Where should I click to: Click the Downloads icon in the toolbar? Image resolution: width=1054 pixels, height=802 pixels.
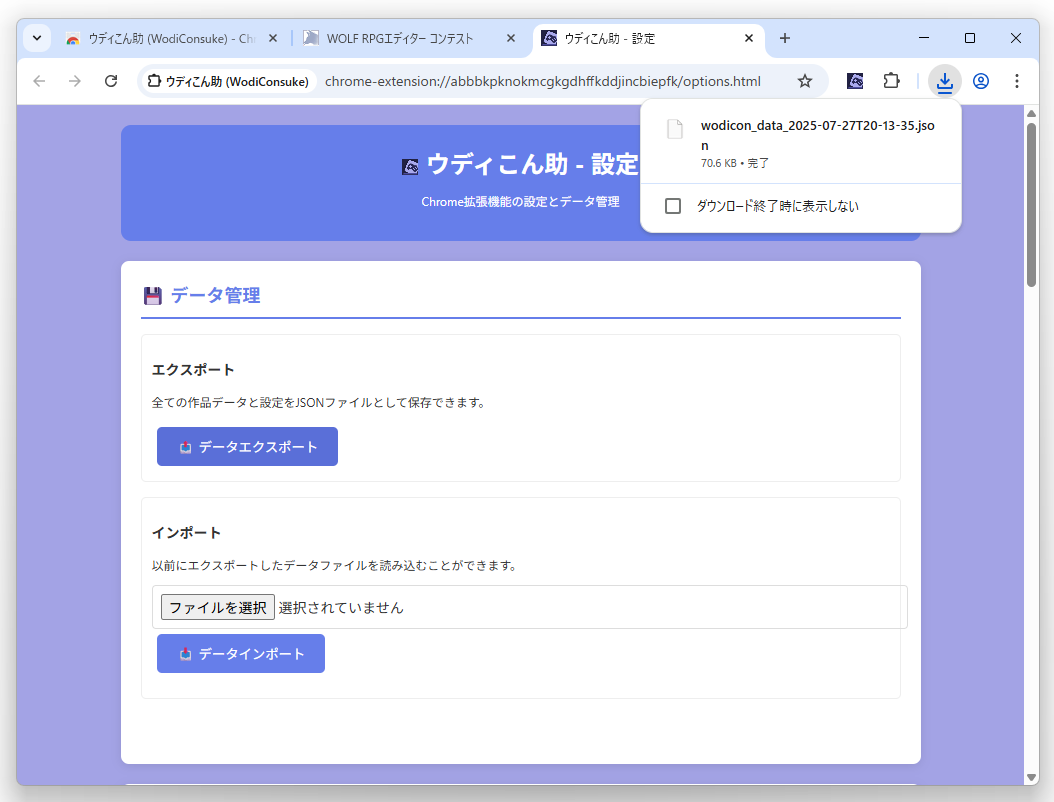coord(944,81)
